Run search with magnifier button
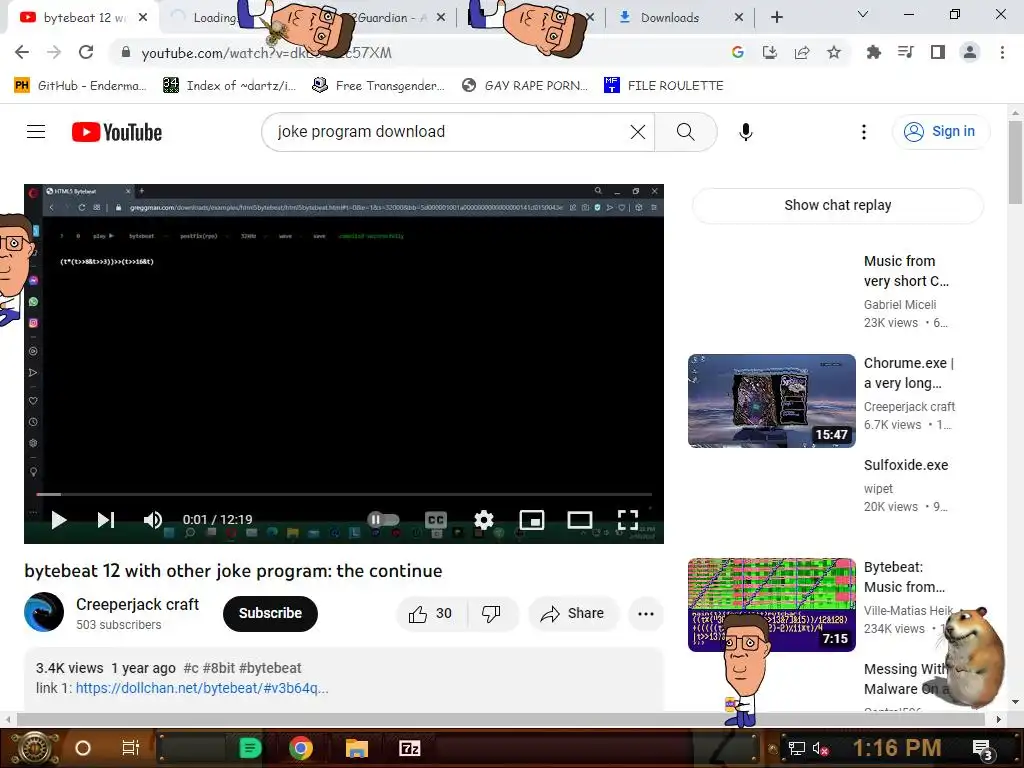 (686, 132)
